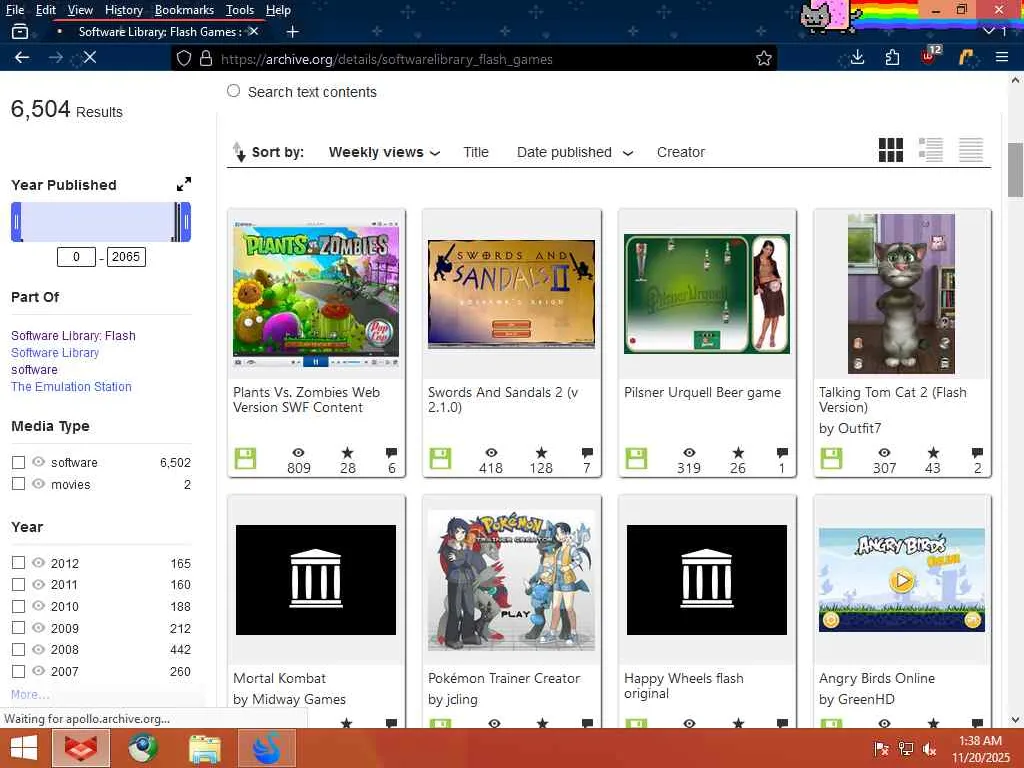Open the extensions puzzle icon

pos(892,57)
